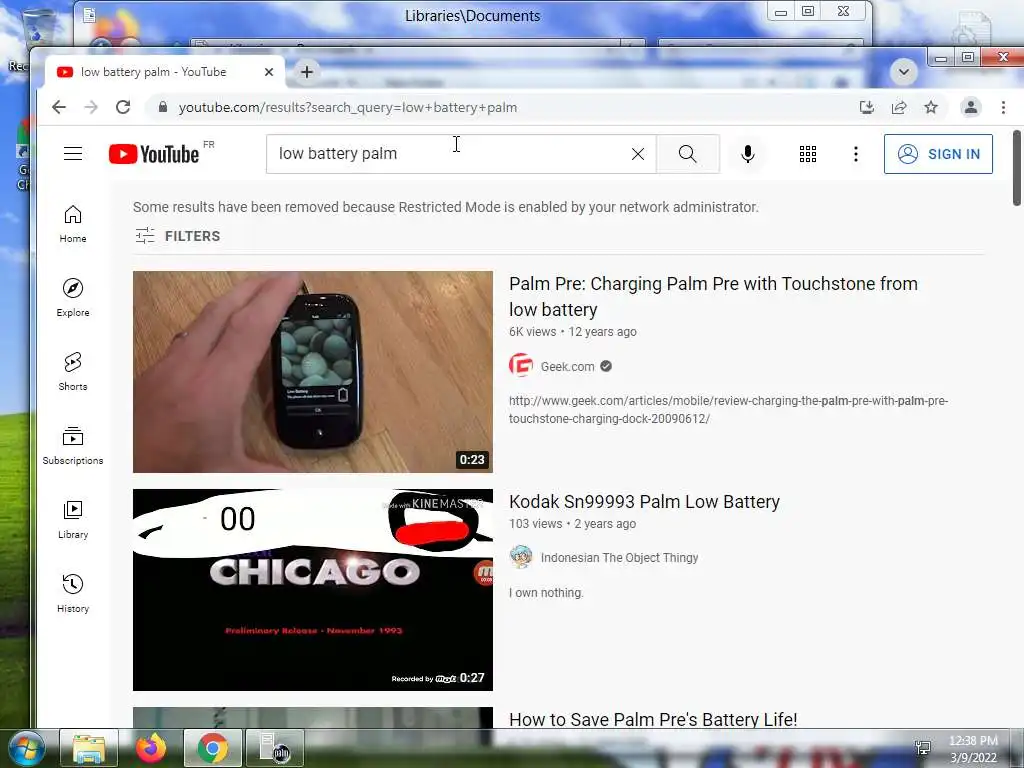Switch to Chrome in the taskbar

click(x=213, y=748)
